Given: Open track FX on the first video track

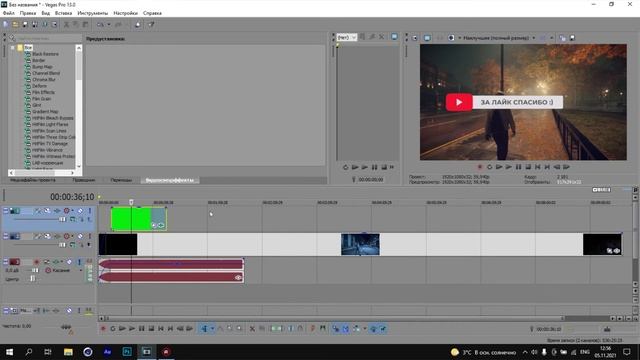Looking at the screenshot, I should click(x=57, y=211).
